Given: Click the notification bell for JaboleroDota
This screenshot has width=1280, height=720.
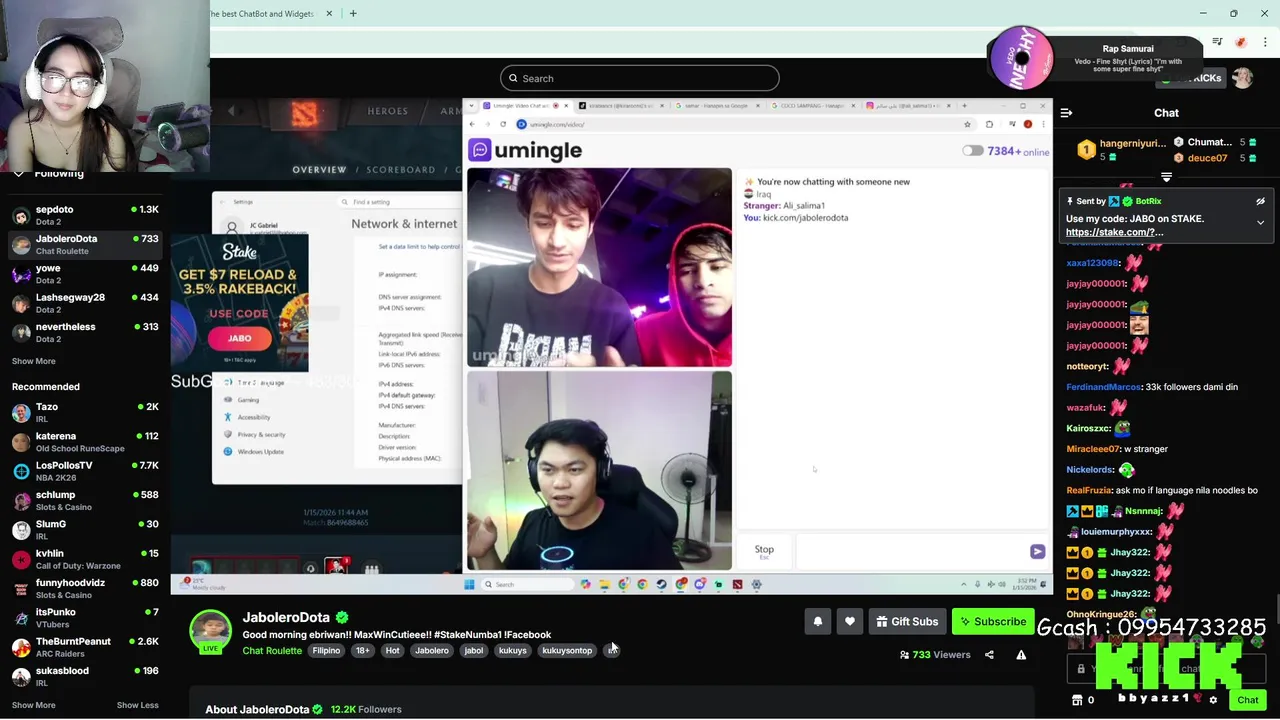Looking at the screenshot, I should pyautogui.click(x=817, y=622).
